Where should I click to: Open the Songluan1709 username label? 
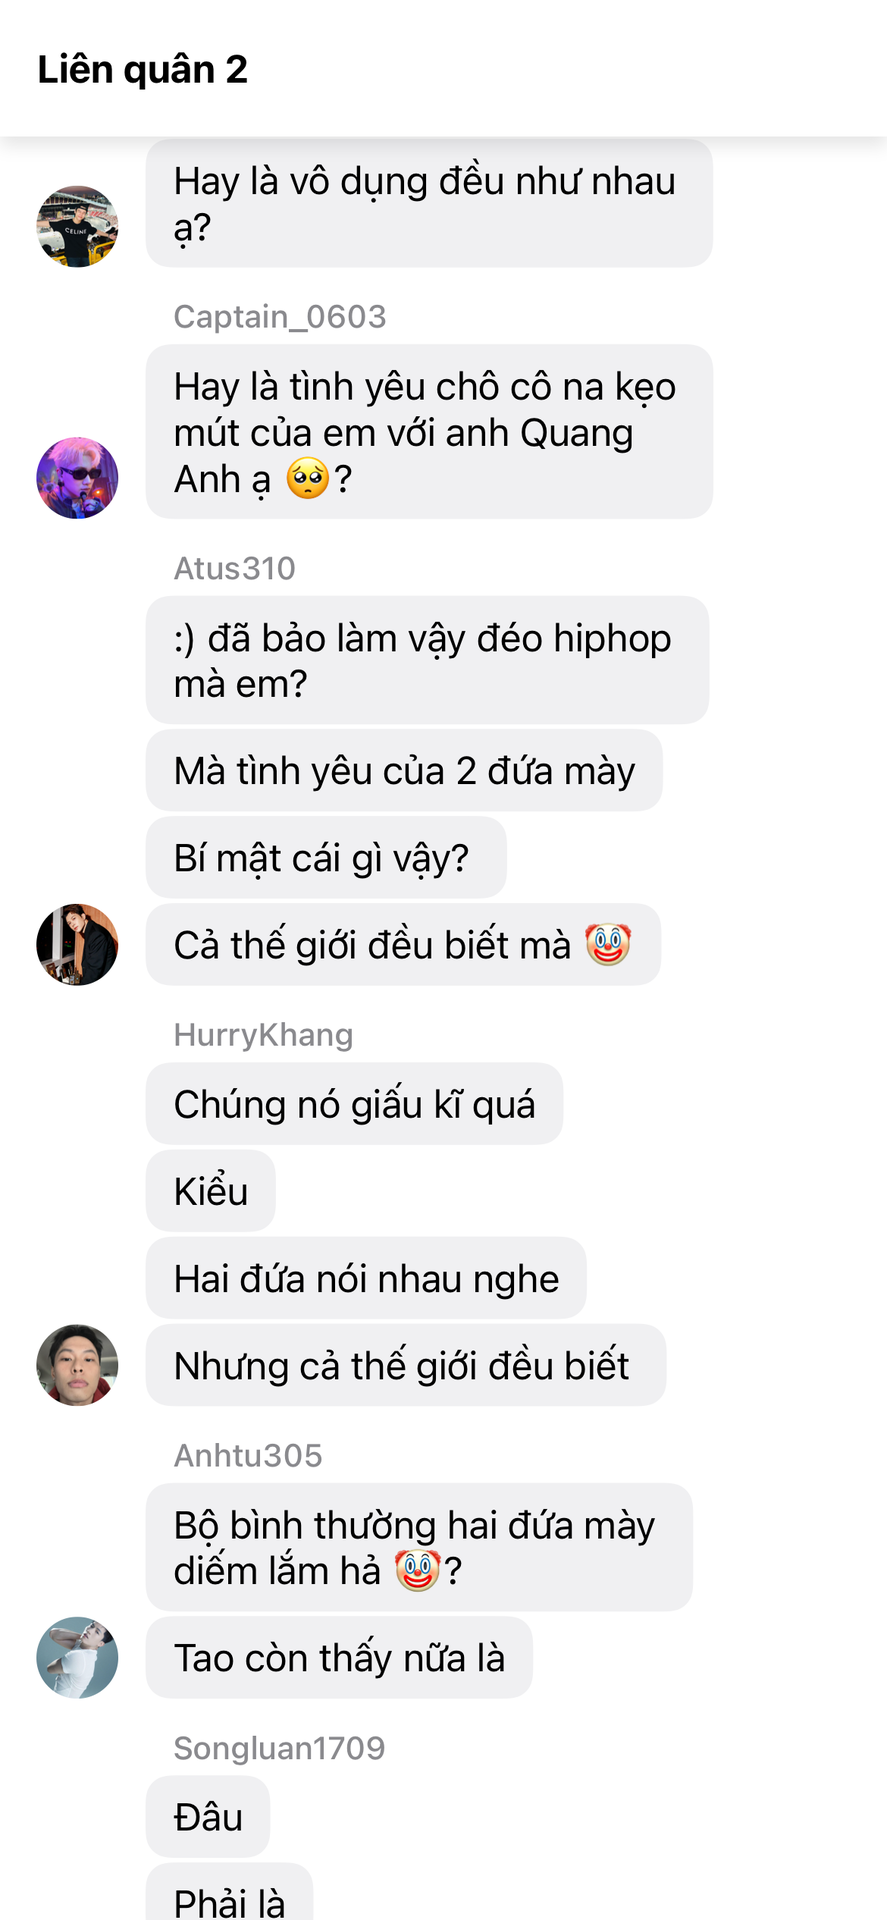click(279, 1748)
